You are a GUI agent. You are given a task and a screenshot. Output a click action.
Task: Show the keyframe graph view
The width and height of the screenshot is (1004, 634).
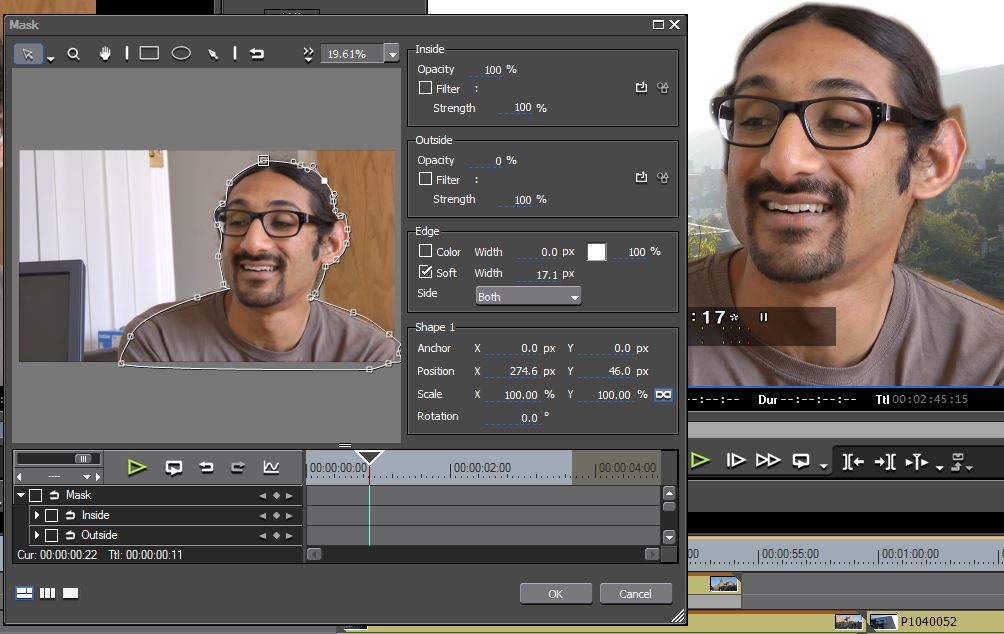pos(271,467)
